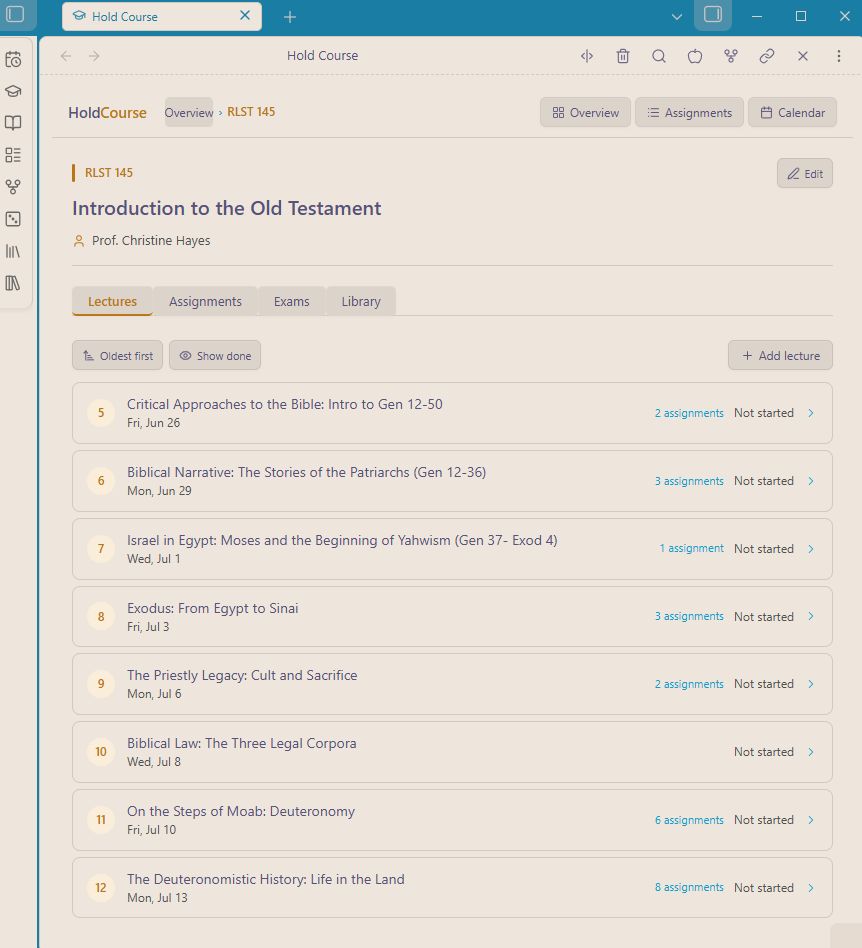862x948 pixels.
Task: Click the magnifier search icon in toolbar
Action: (x=659, y=56)
